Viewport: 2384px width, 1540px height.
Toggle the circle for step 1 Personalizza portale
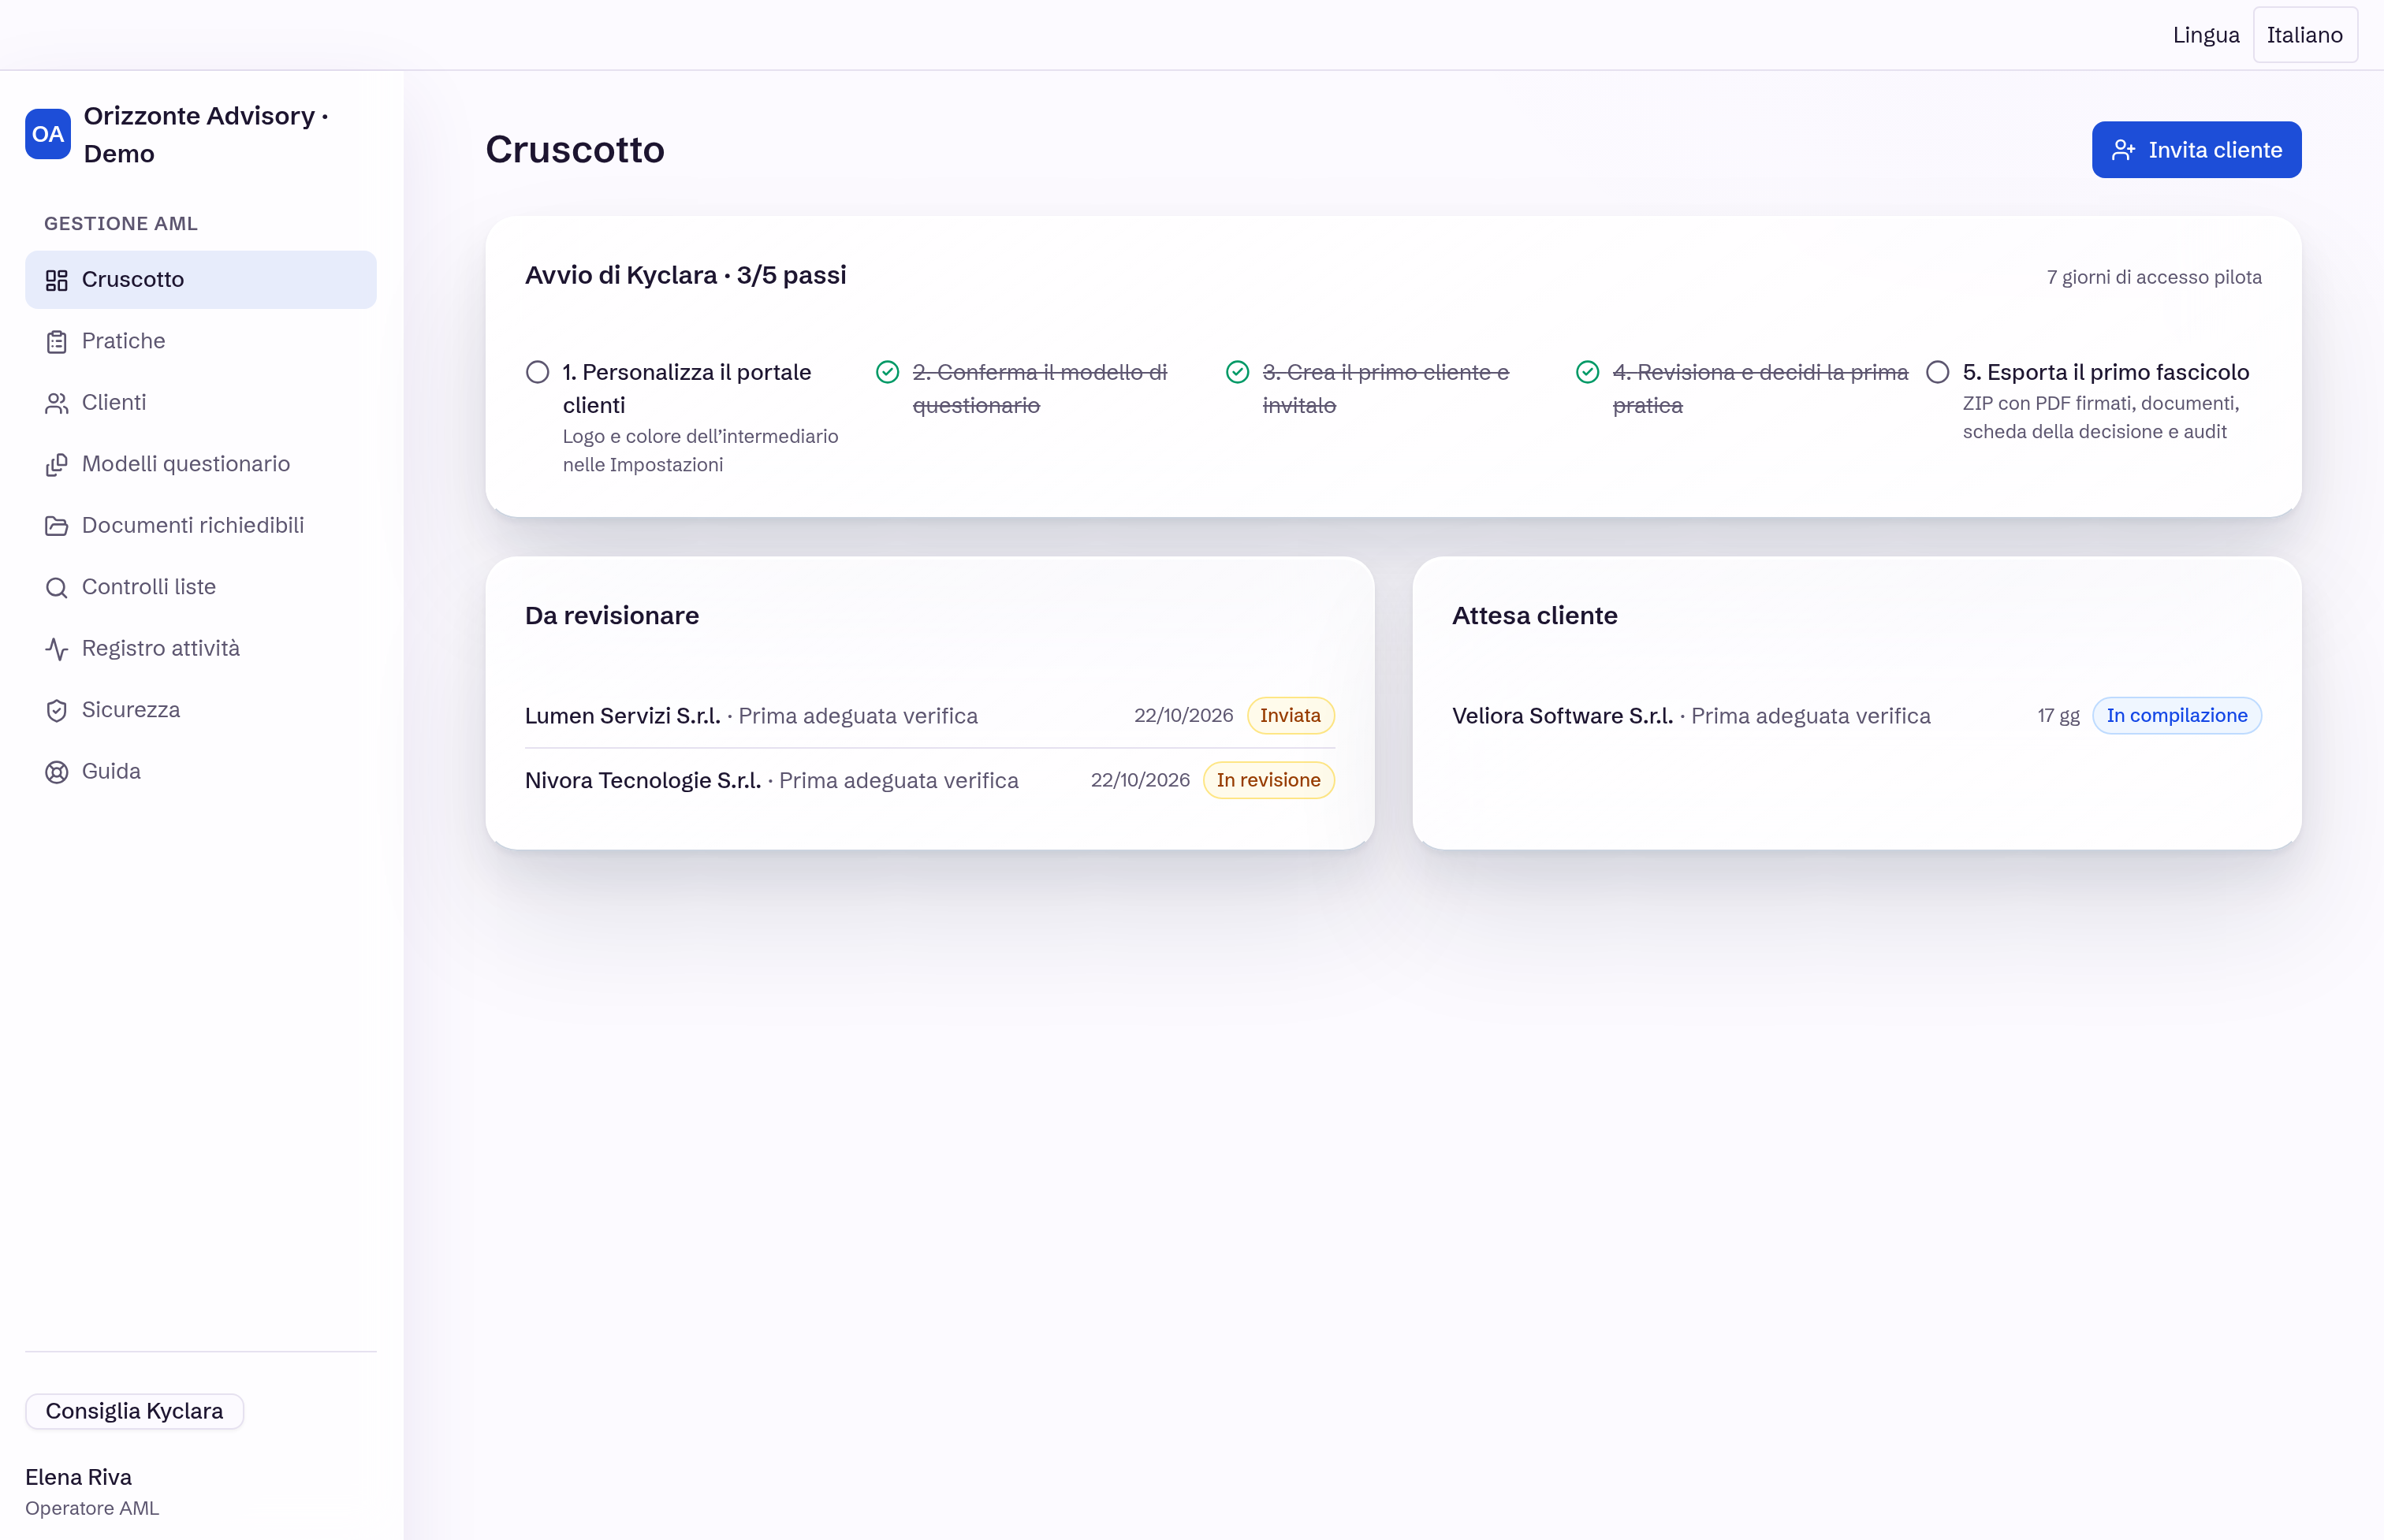538,372
